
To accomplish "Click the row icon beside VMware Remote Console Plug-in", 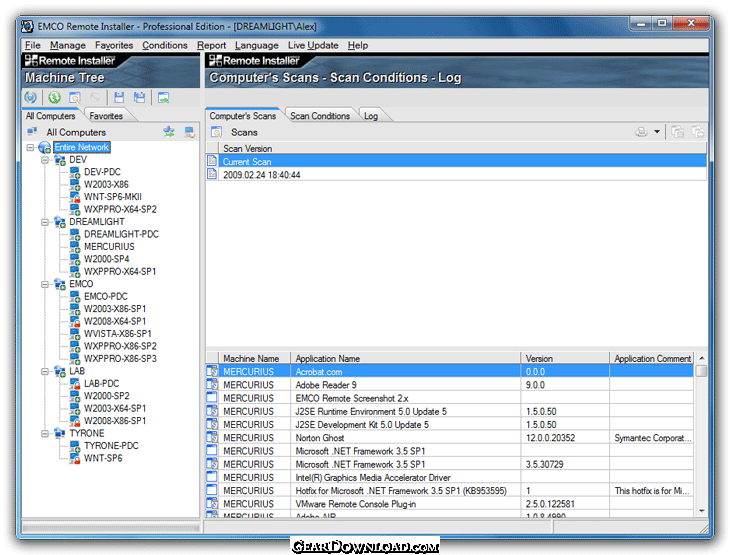I will [212, 503].
